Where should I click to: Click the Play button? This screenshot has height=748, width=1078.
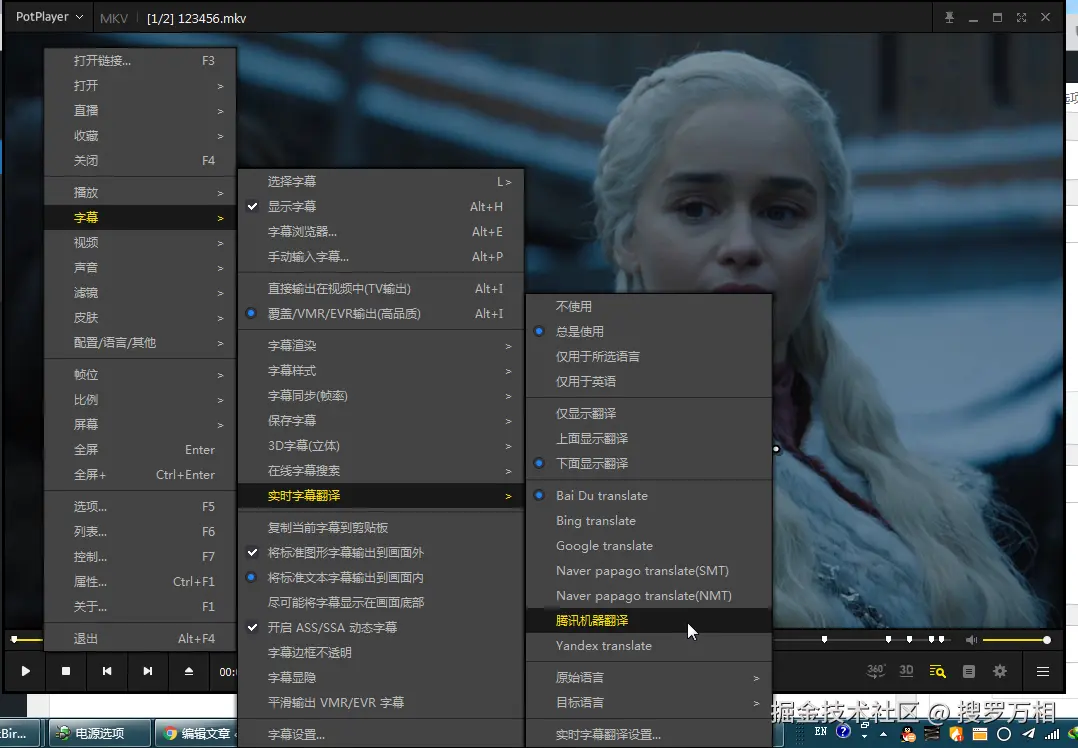point(25,671)
